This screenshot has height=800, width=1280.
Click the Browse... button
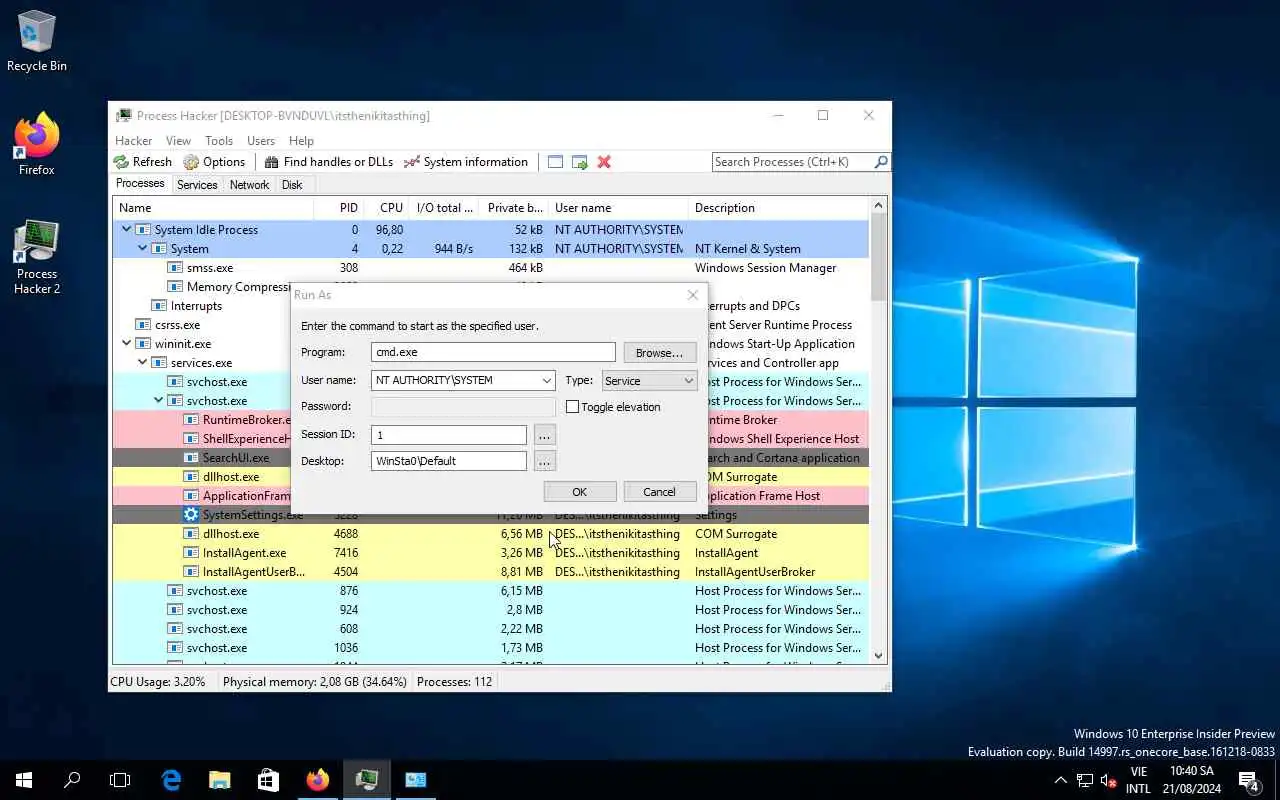660,352
